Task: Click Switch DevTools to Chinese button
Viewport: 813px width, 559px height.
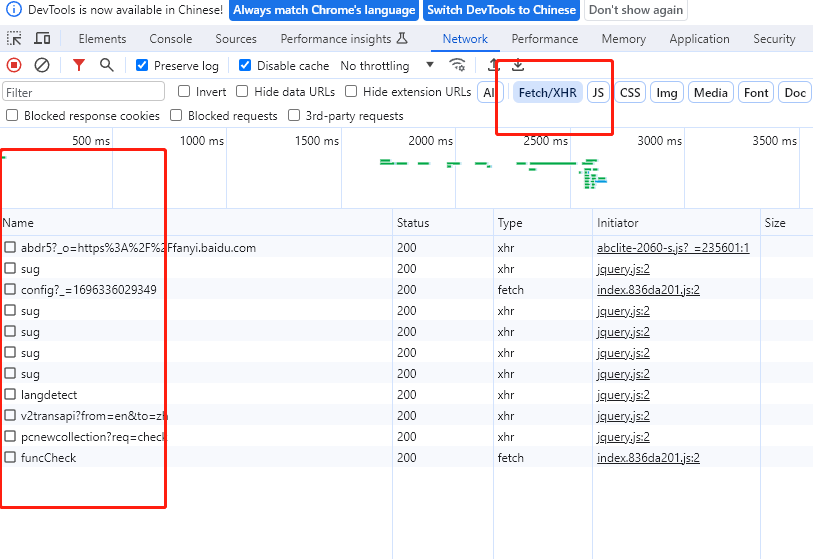Action: click(x=501, y=10)
